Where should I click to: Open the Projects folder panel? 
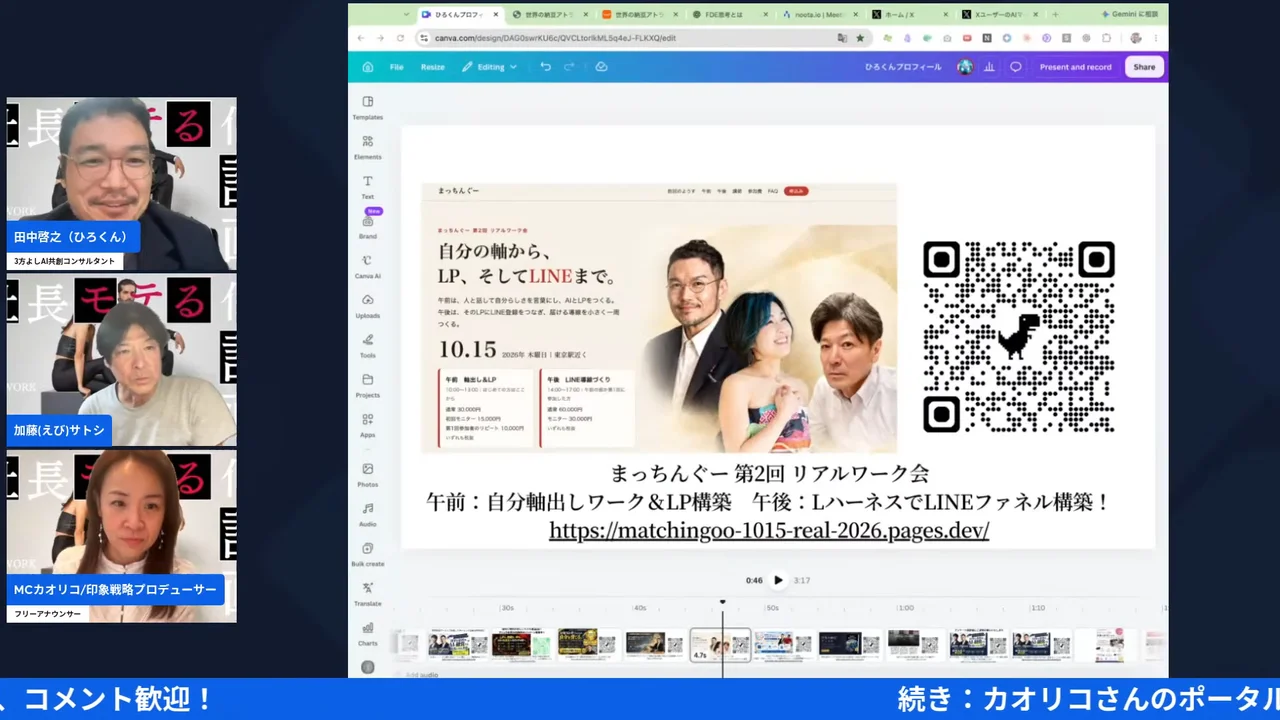click(x=368, y=386)
